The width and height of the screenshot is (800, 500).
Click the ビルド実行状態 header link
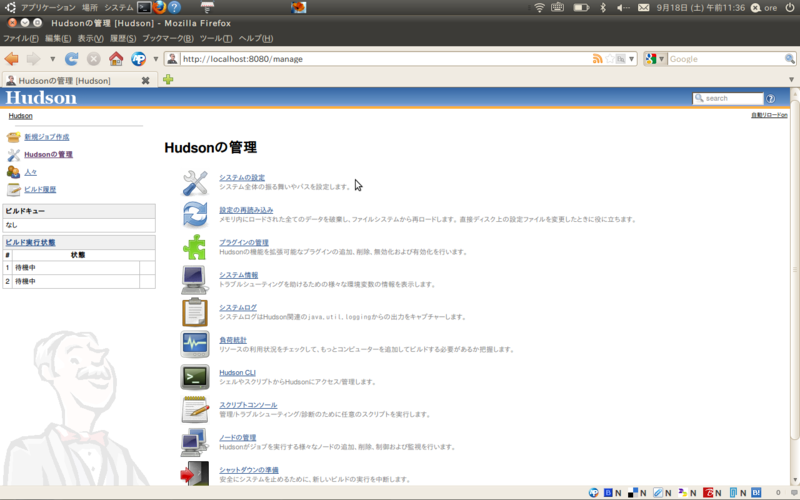point(30,243)
